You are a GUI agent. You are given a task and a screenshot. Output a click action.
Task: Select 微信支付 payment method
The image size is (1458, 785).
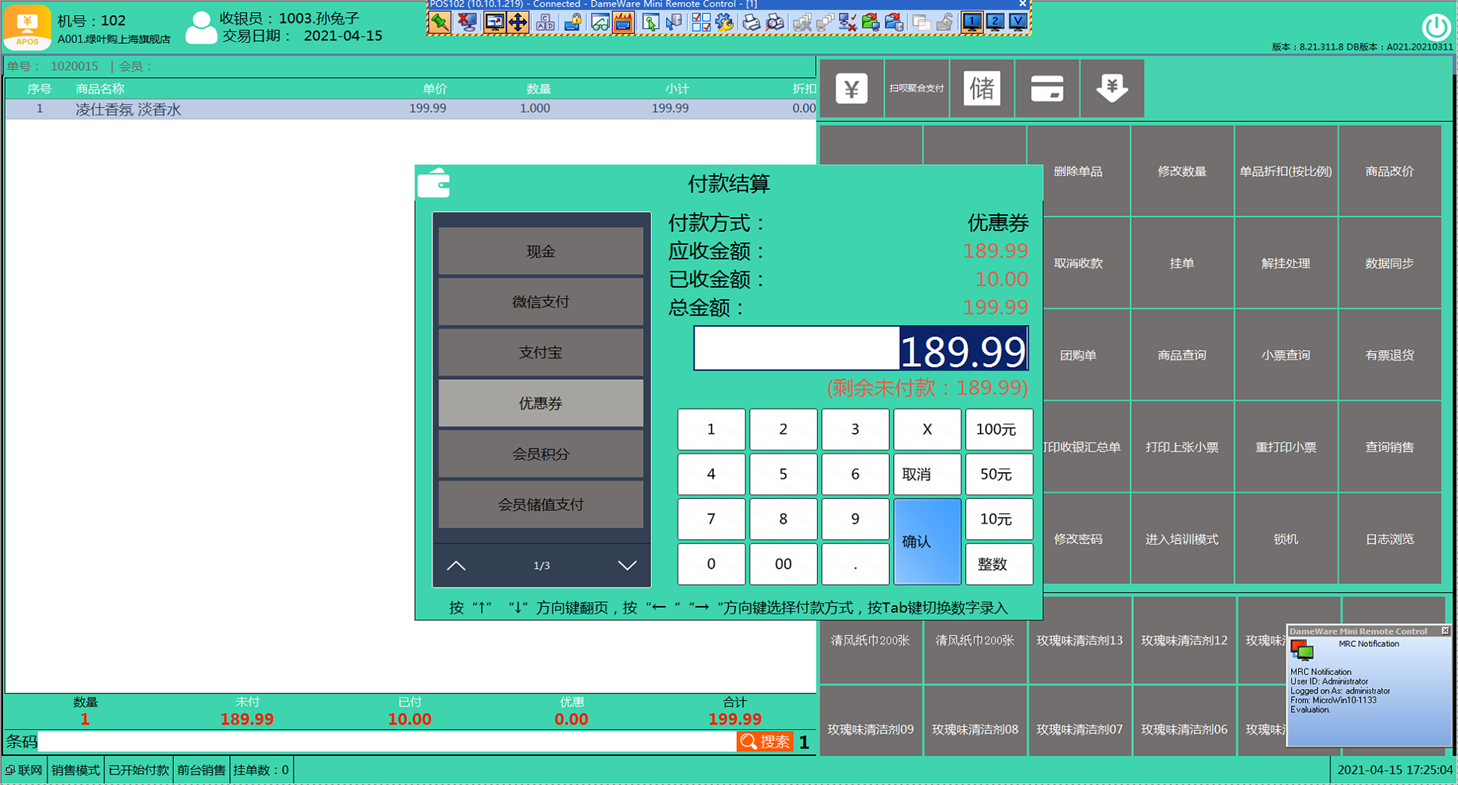click(541, 302)
